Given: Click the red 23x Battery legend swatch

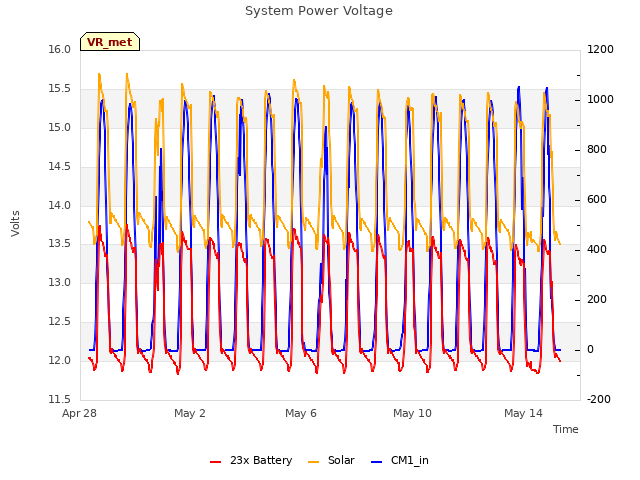Looking at the screenshot, I should coord(216,462).
